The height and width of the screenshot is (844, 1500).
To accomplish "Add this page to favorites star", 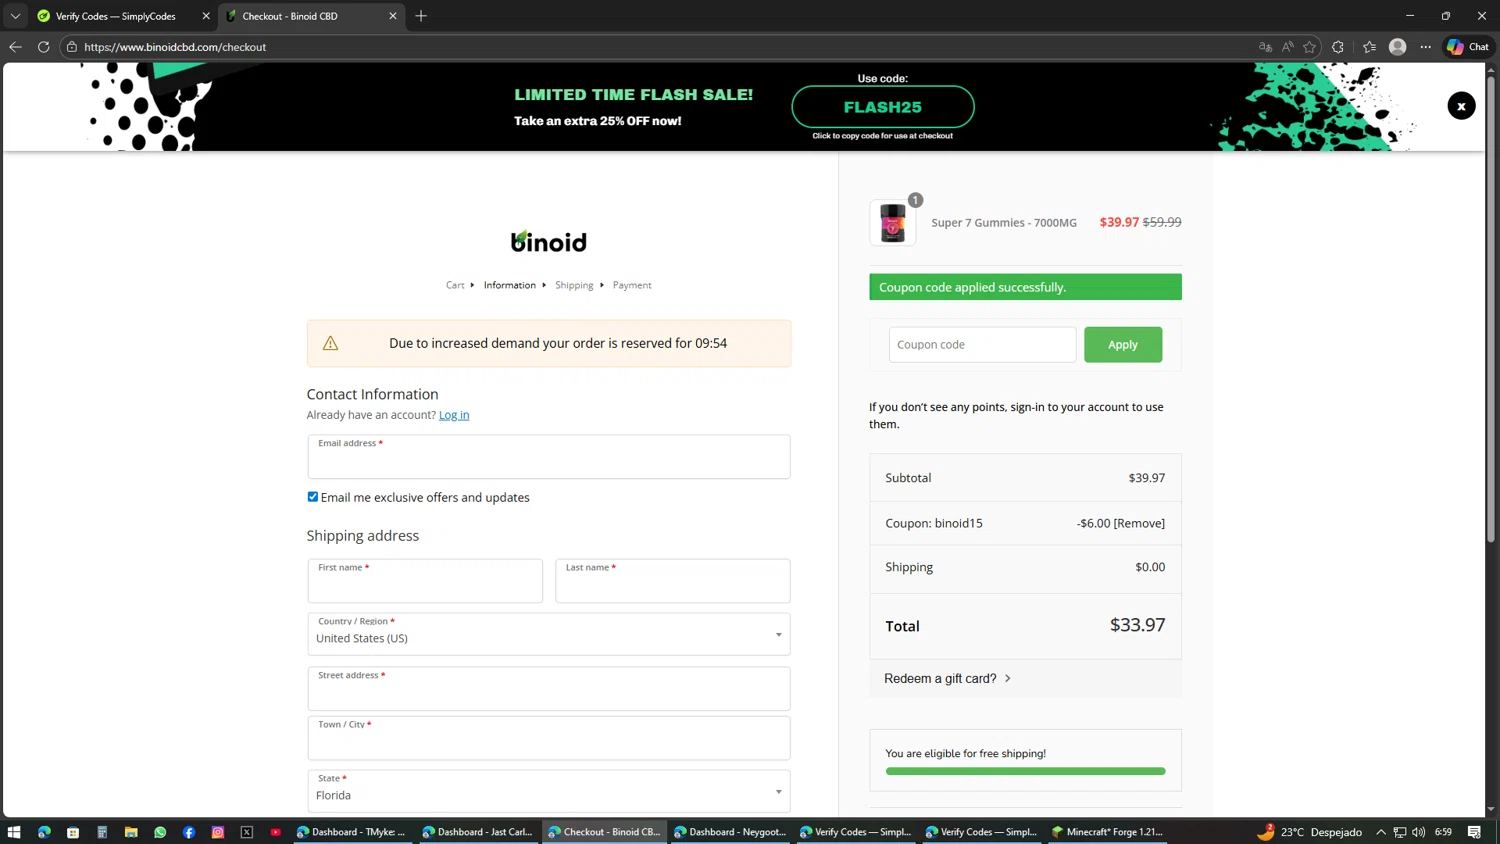I will pos(1309,47).
